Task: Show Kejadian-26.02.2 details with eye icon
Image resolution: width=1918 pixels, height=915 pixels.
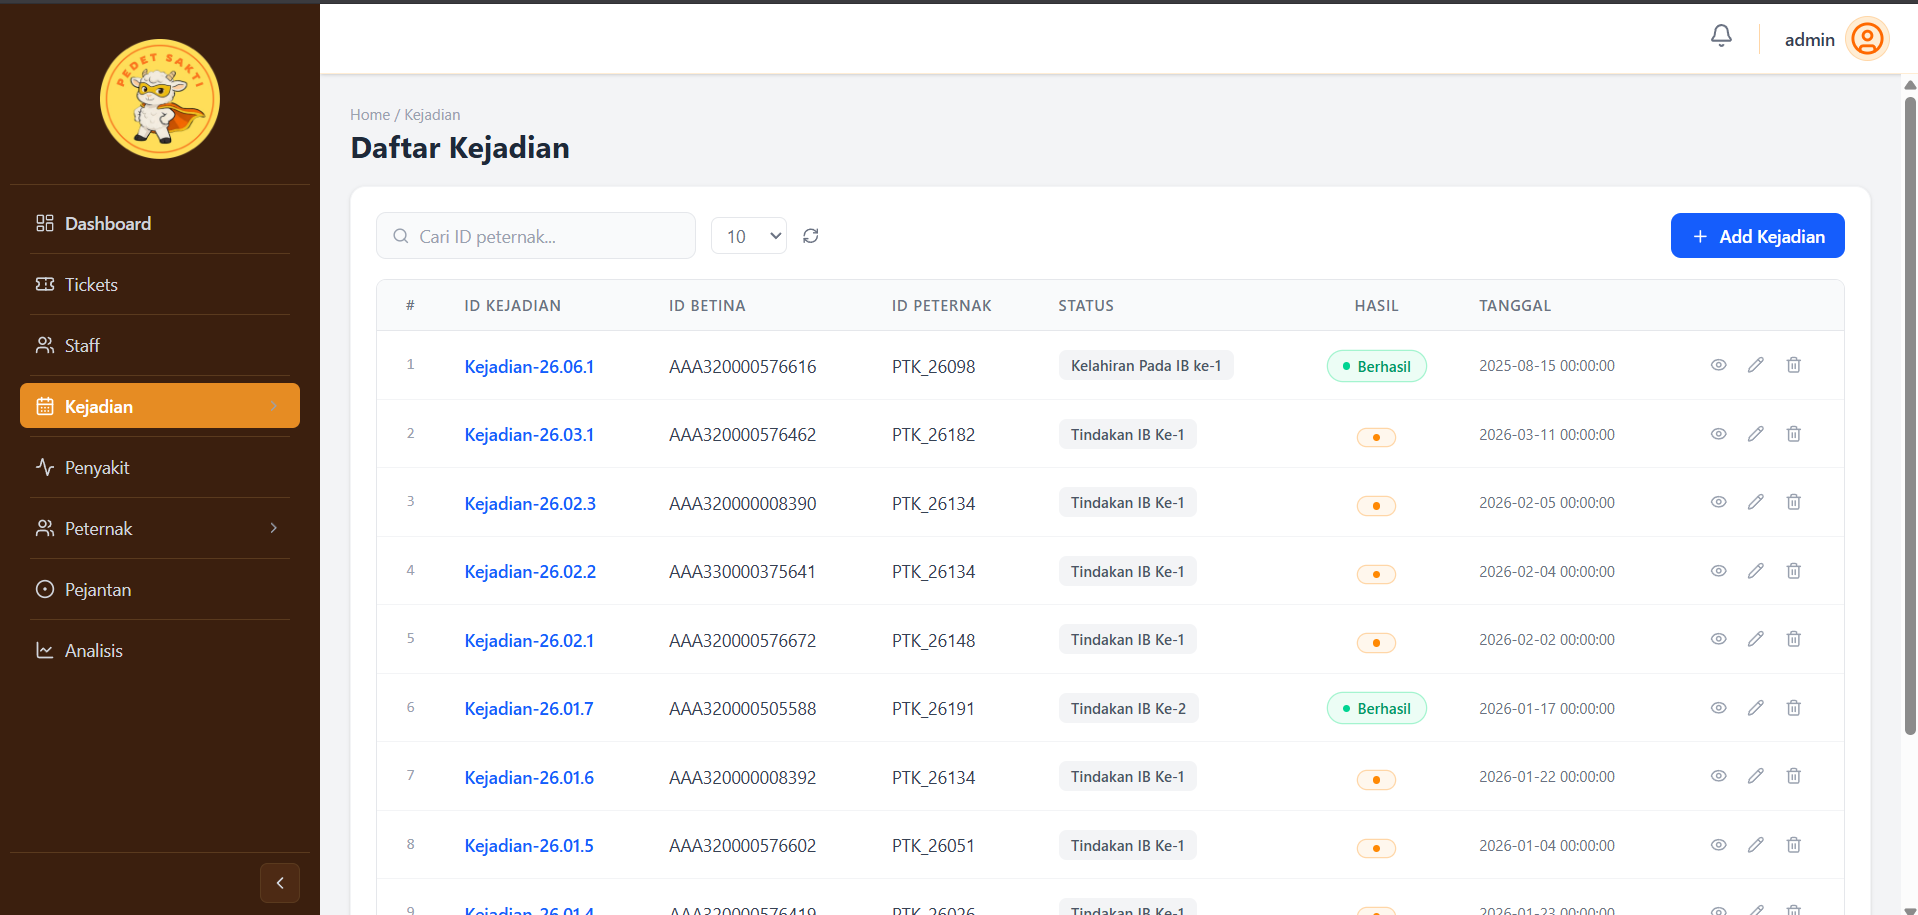Action: (x=1719, y=571)
